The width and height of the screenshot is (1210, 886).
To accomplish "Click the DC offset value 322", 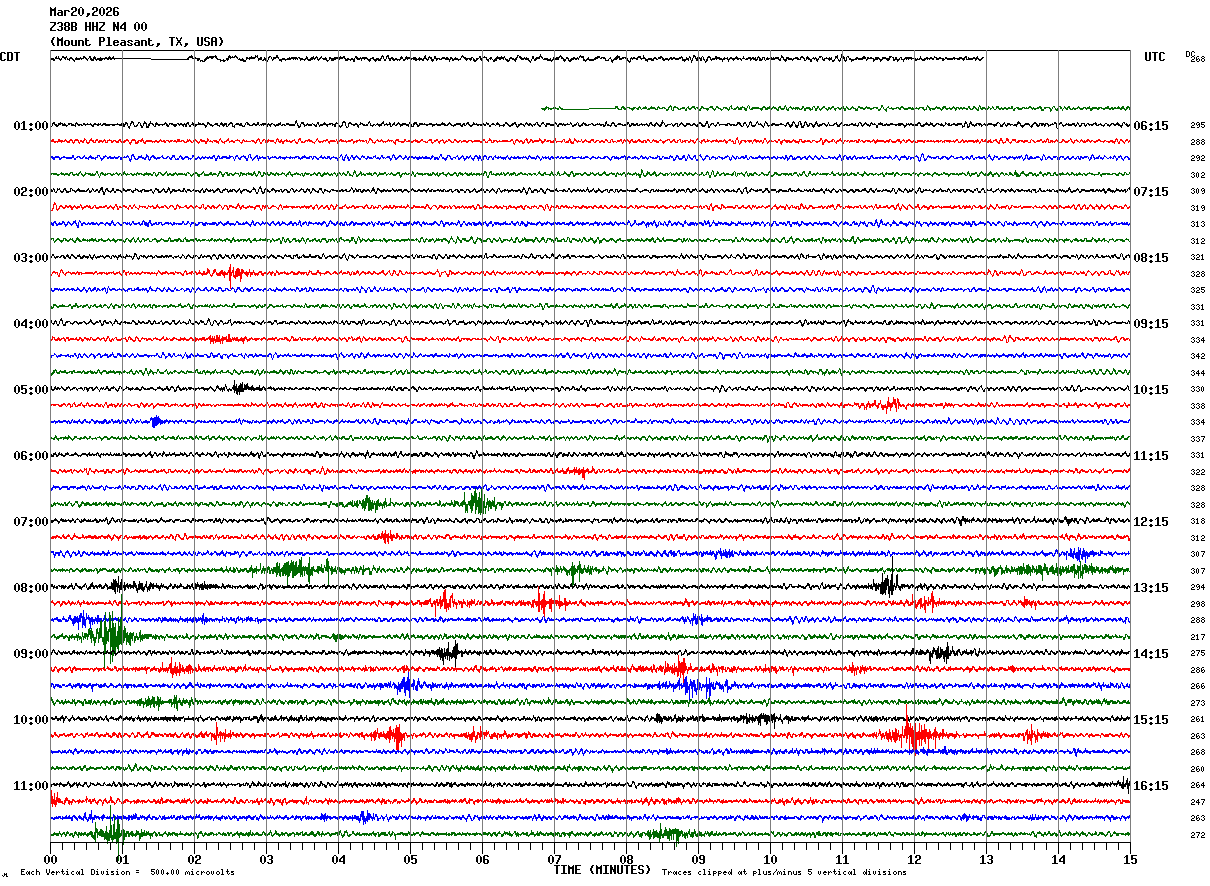I will 1197,472.
